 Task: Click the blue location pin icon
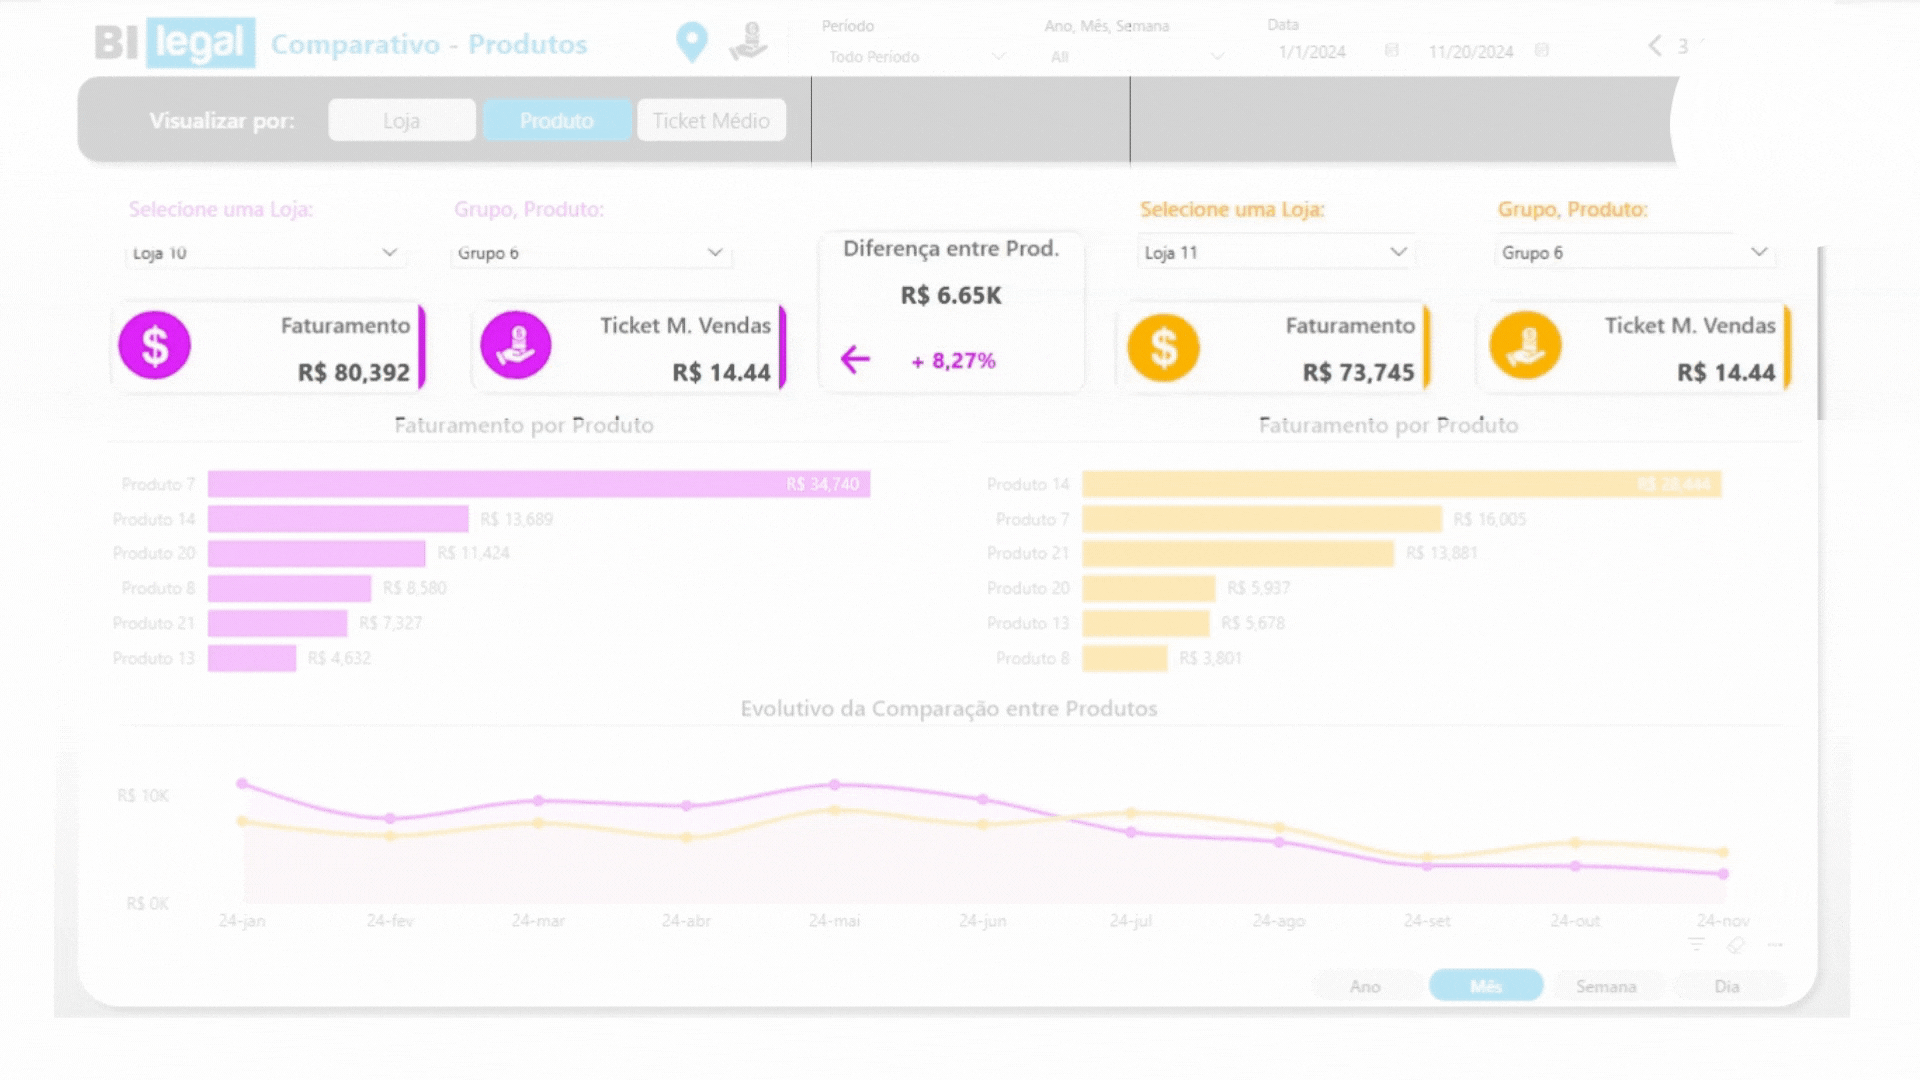[x=691, y=42]
